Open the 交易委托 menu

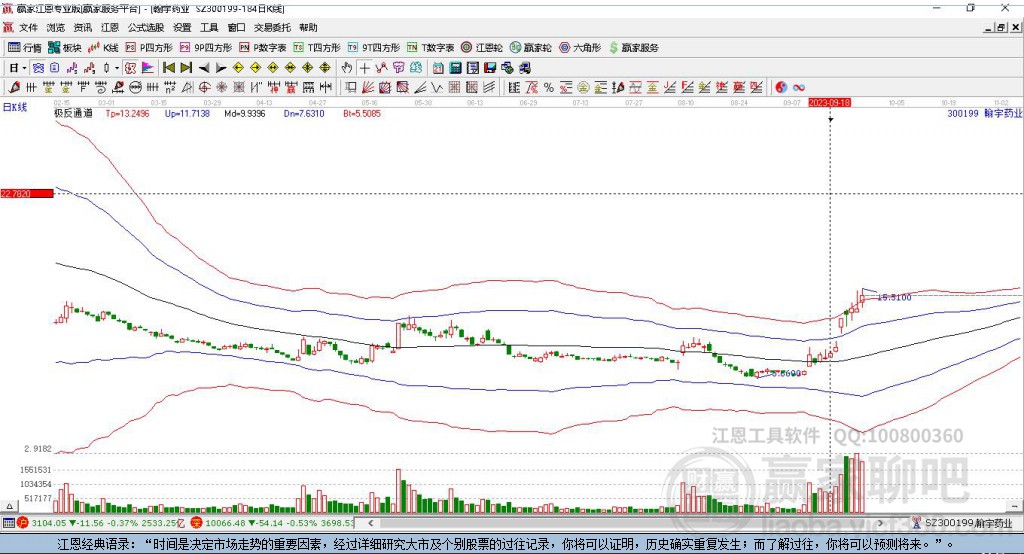272,27
